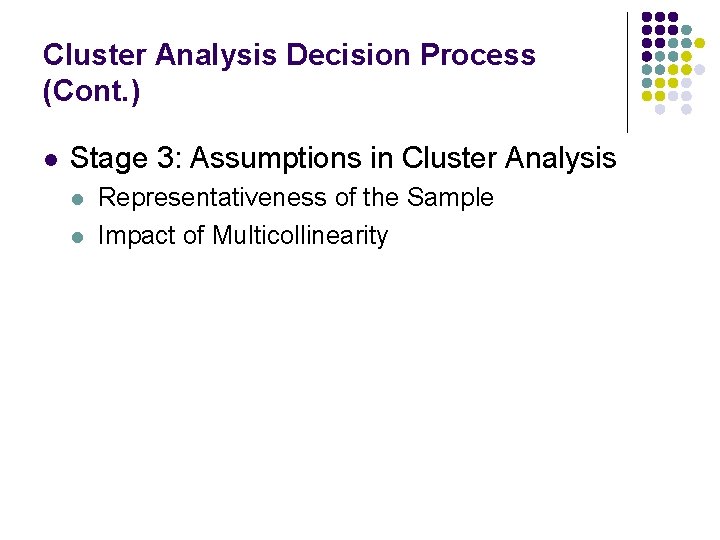The image size is (720, 540).
Task: Click the black bullet before 'Stage 3'
Action: coord(52,159)
